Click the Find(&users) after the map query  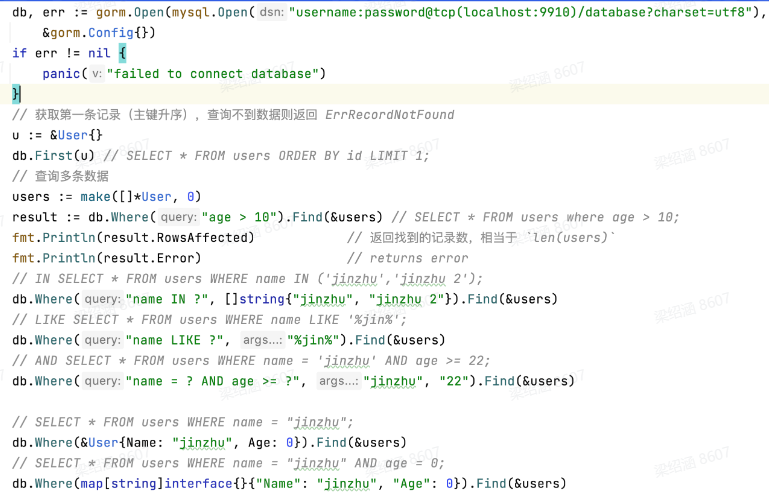pyautogui.click(x=521, y=484)
